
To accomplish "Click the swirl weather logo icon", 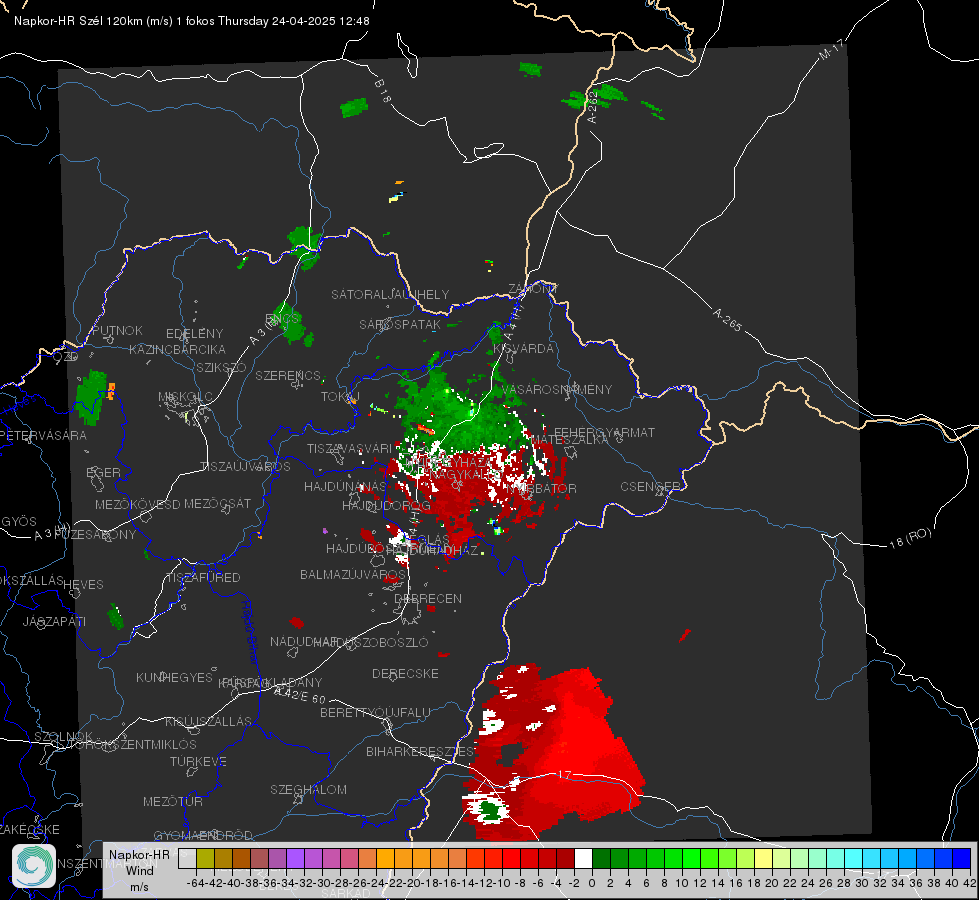I will point(34,866).
